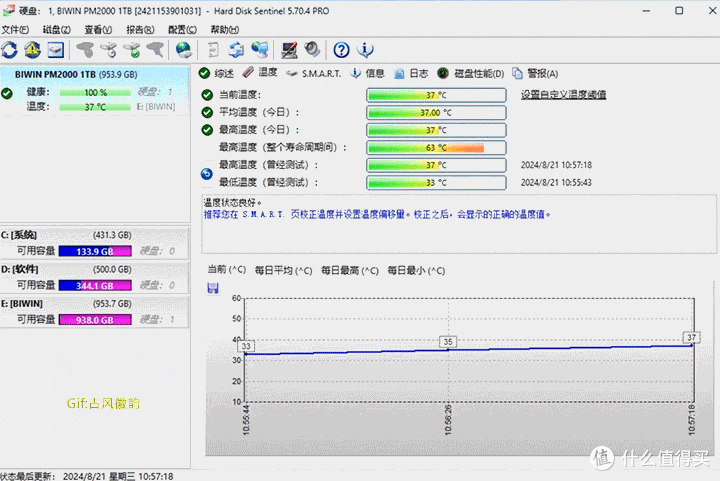Image resolution: width=720 pixels, height=481 pixels.
Task: Switch to the 信息 tab
Action: pyautogui.click(x=367, y=73)
